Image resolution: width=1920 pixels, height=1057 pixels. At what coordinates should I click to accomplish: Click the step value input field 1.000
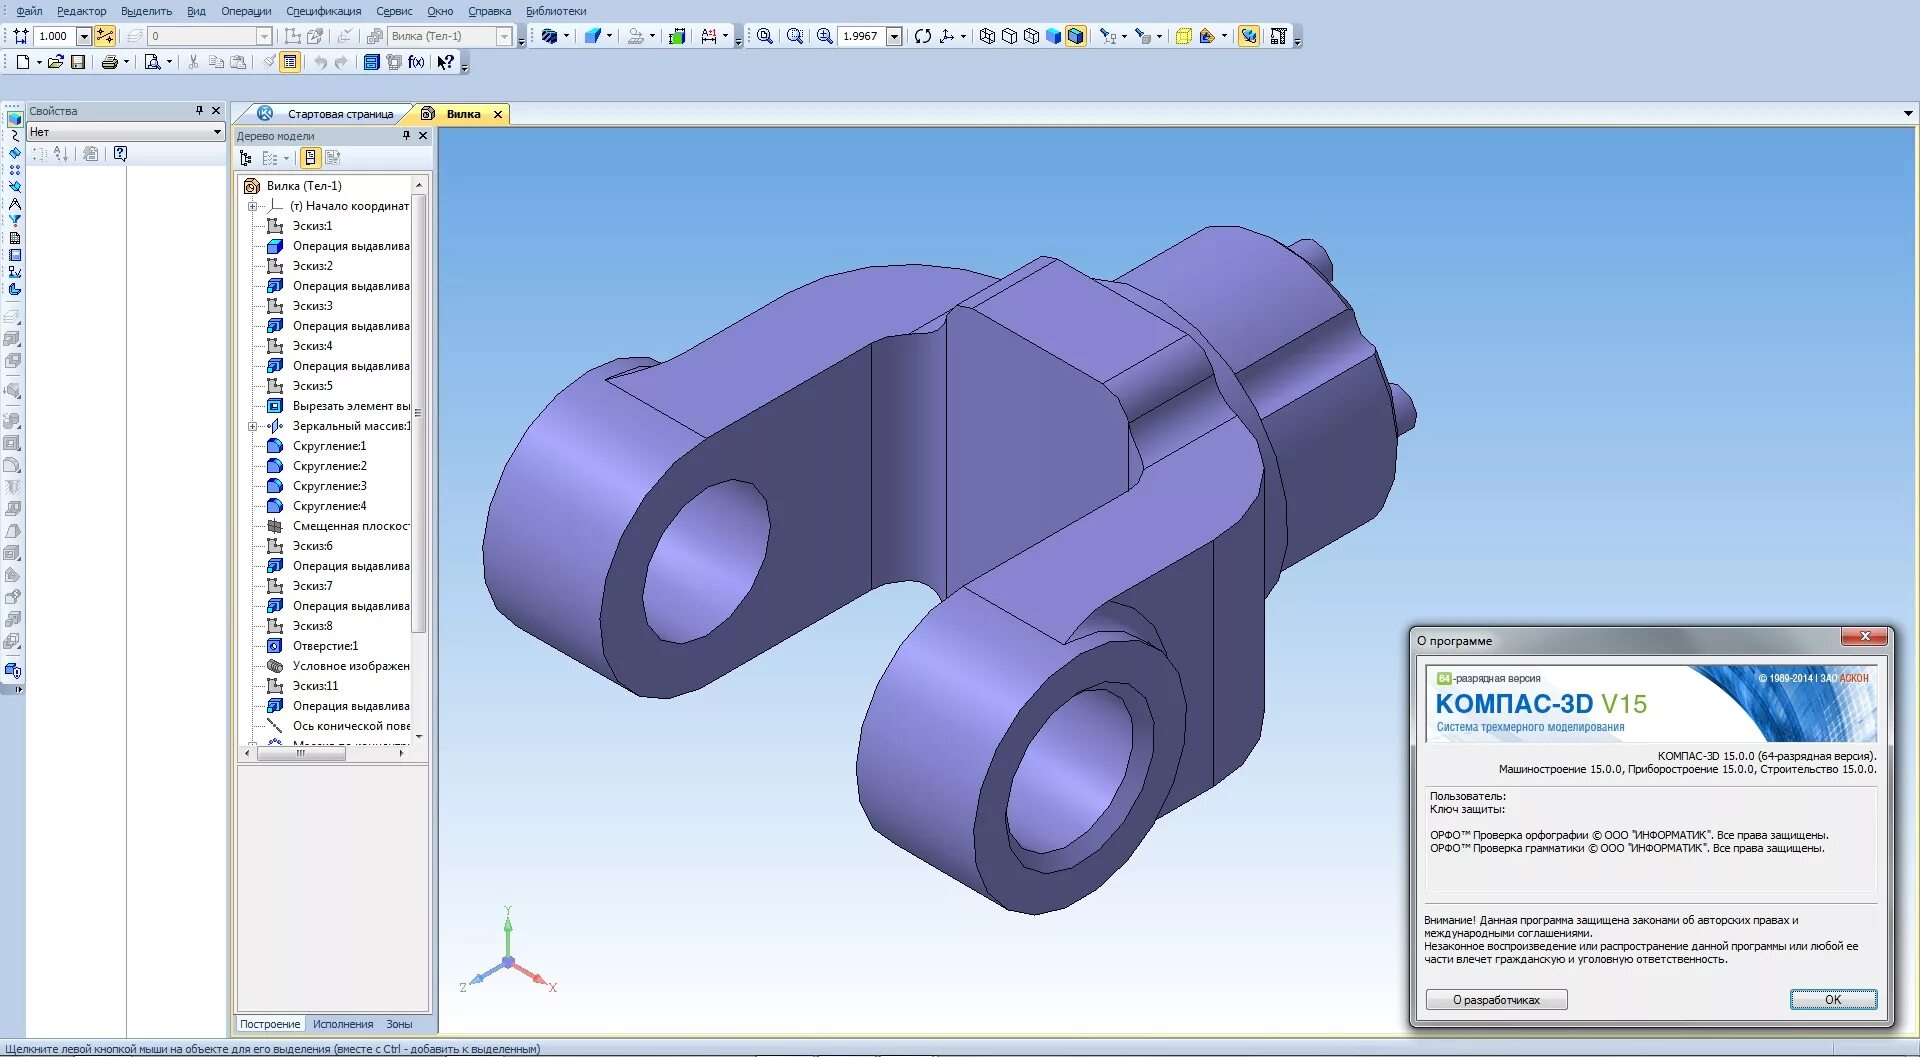pos(56,36)
